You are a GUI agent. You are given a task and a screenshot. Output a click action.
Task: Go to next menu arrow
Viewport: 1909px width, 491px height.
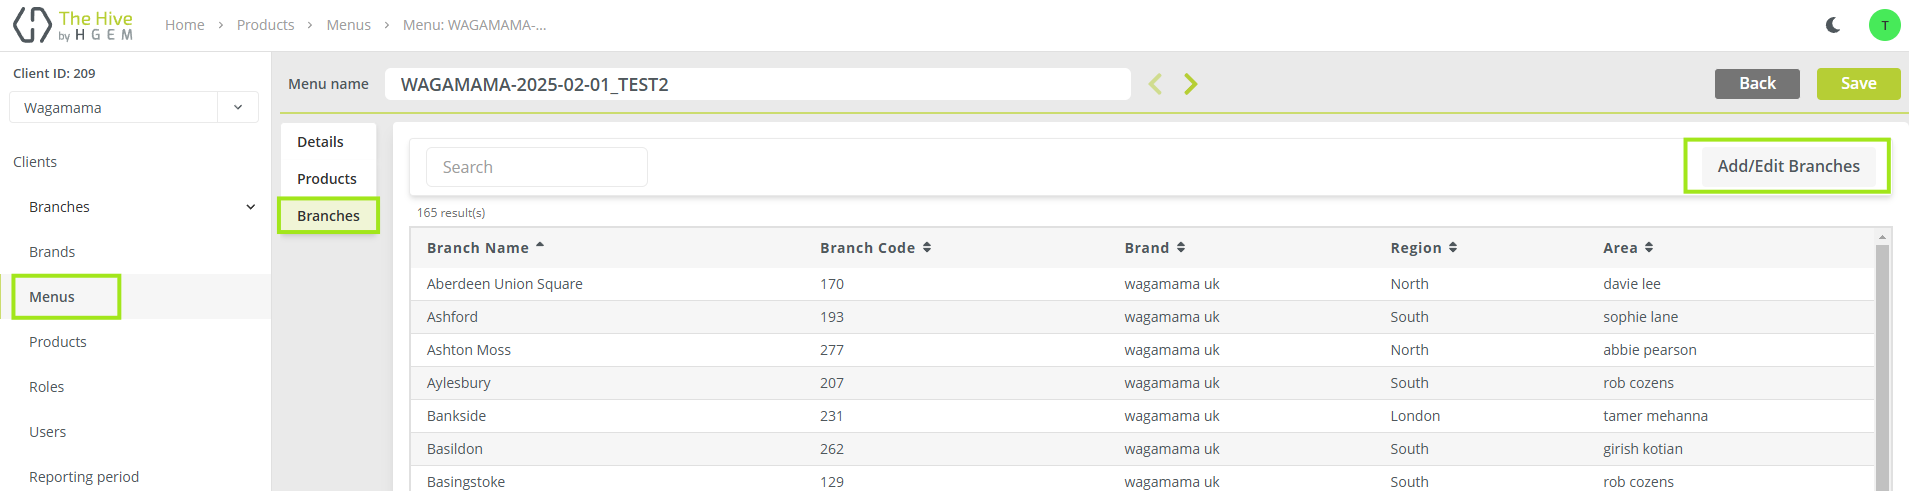[1190, 84]
